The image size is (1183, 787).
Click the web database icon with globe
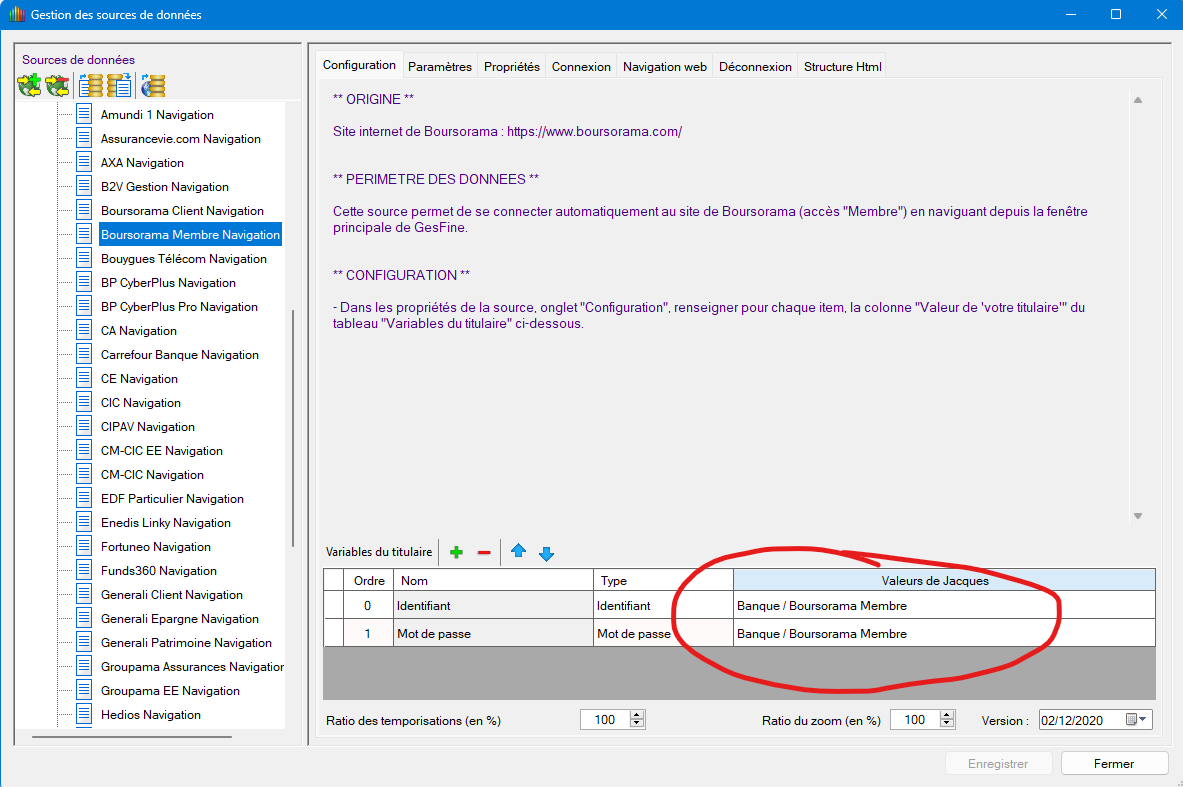(153, 85)
